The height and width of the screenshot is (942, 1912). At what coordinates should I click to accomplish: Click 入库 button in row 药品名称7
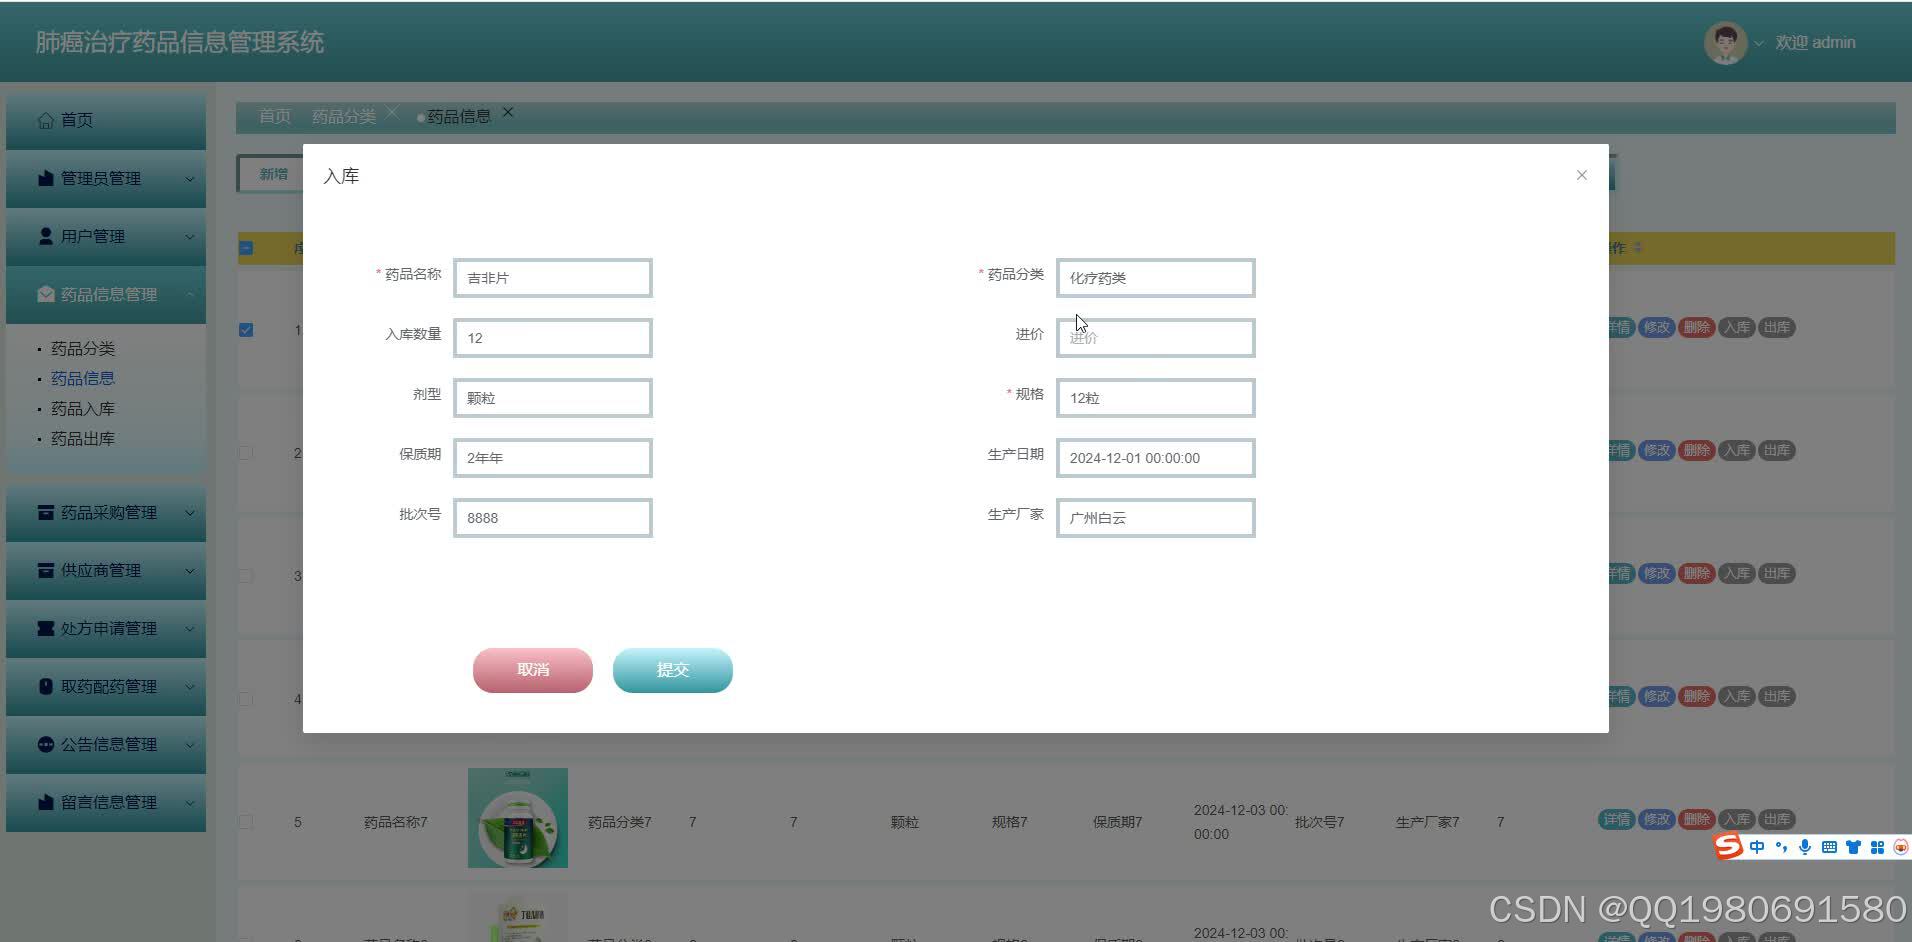pos(1737,819)
